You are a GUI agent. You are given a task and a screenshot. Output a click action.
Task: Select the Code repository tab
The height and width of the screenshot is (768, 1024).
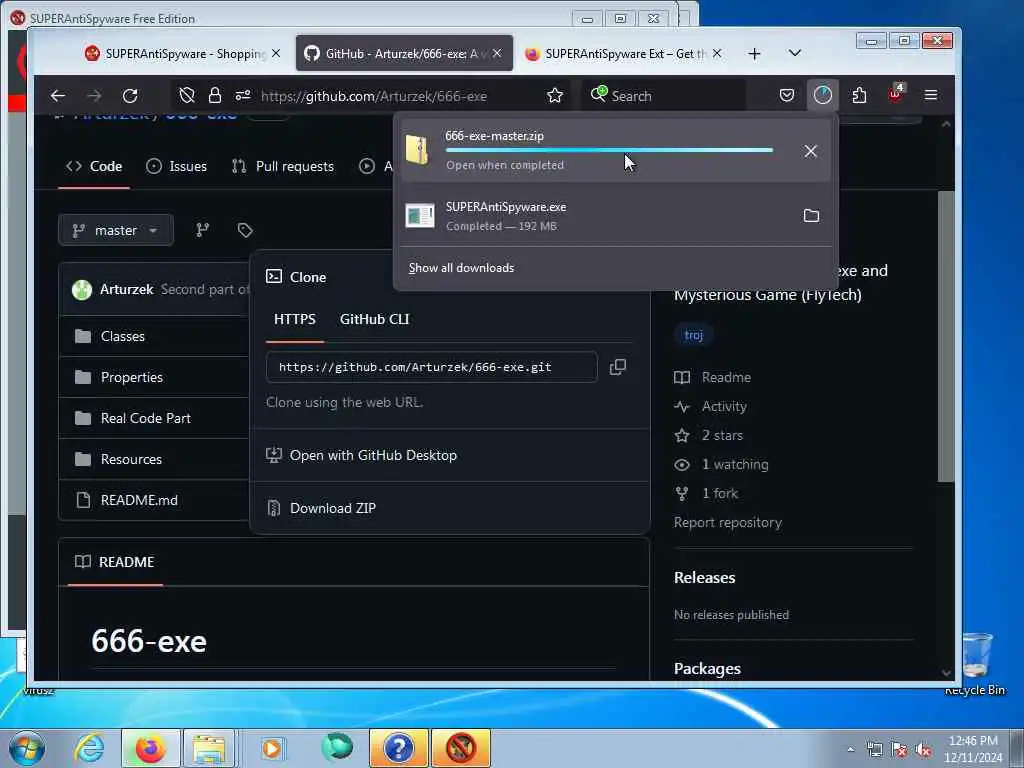pos(94,167)
